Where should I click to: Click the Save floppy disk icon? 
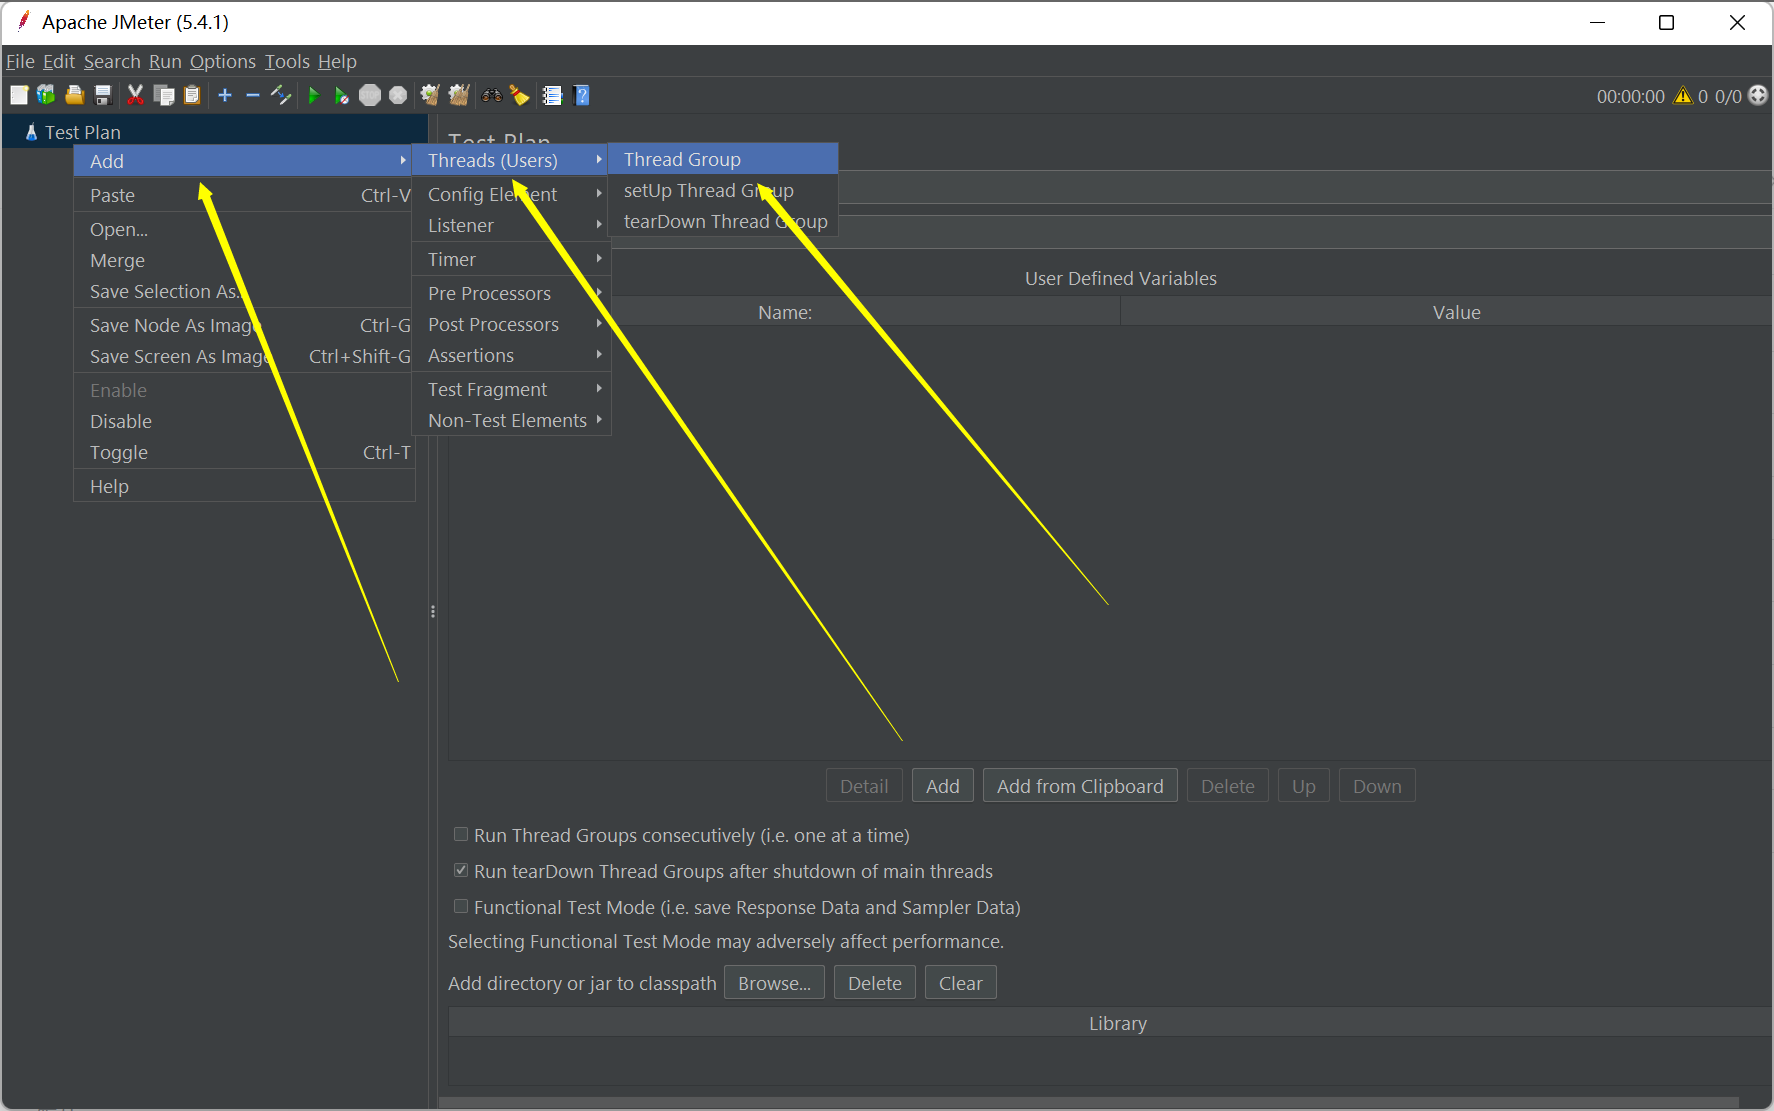click(x=102, y=95)
